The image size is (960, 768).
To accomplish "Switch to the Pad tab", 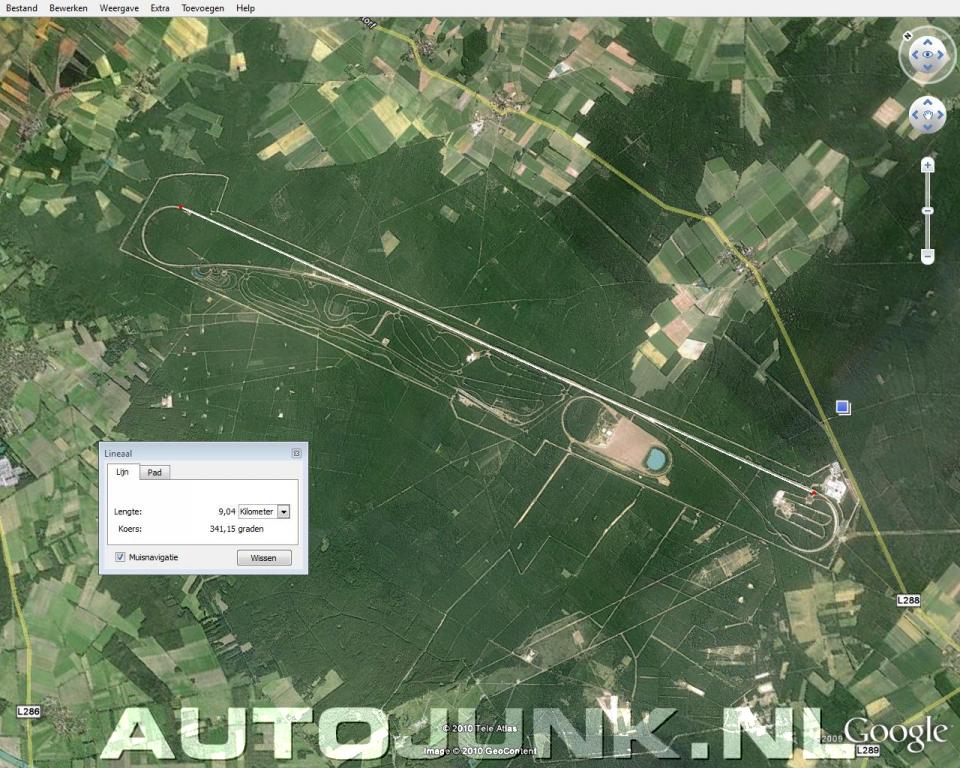I will point(154,472).
